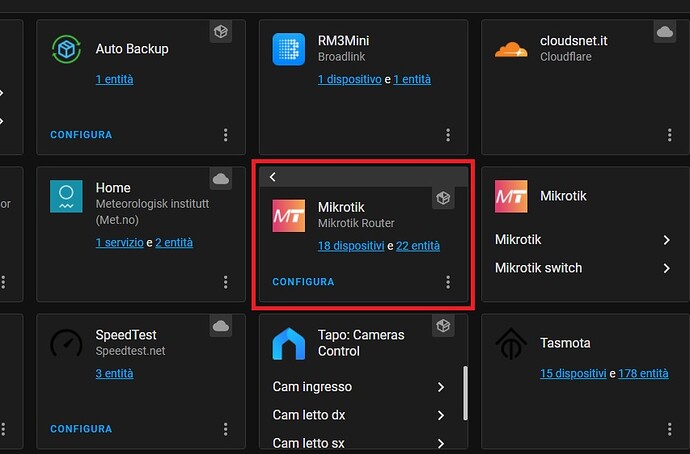Click the MT logo on the grouped Mikrotik card

[510, 196]
